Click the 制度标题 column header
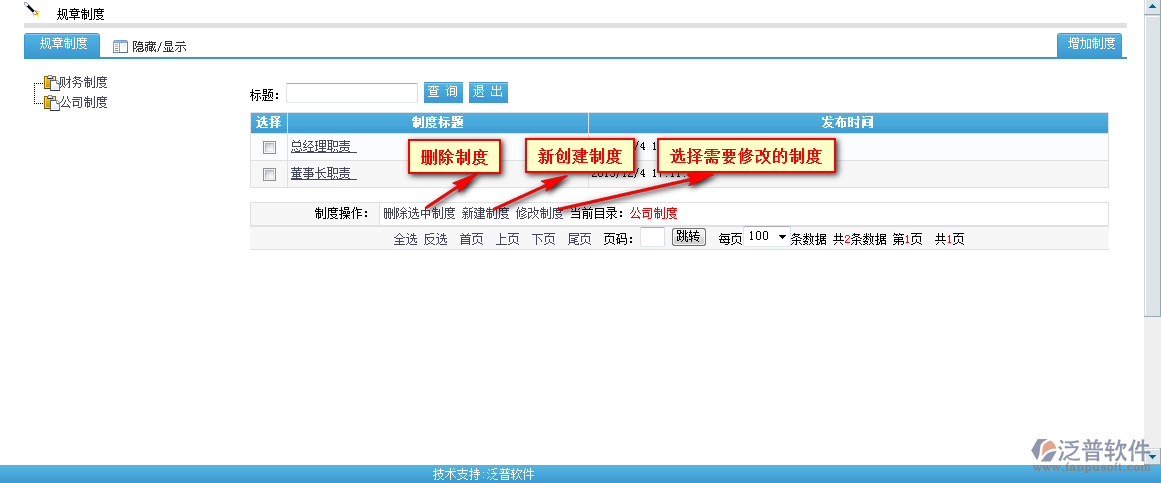The width and height of the screenshot is (1161, 483). [x=438, y=122]
